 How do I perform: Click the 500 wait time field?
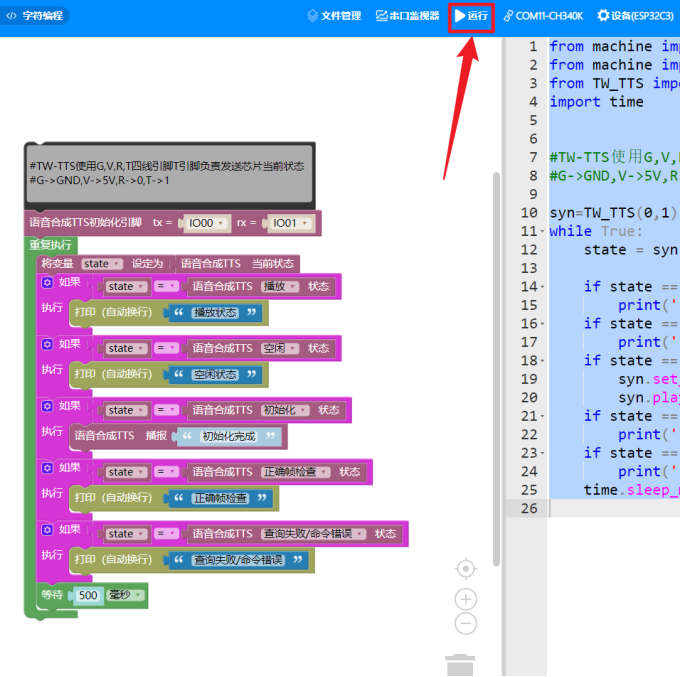tap(88, 595)
